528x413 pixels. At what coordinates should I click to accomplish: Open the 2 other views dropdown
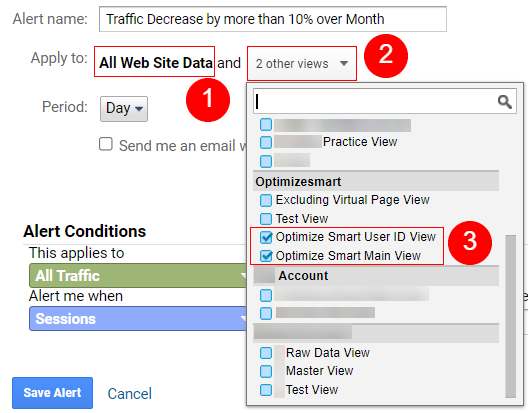[x=302, y=63]
